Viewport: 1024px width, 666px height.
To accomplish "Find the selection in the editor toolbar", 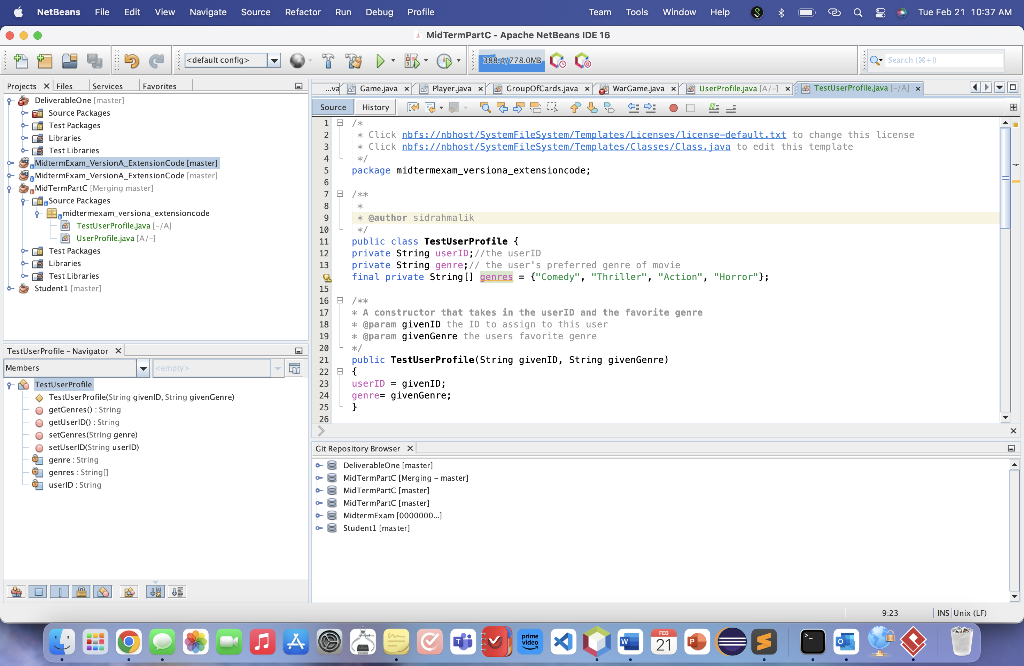I will tap(485, 108).
